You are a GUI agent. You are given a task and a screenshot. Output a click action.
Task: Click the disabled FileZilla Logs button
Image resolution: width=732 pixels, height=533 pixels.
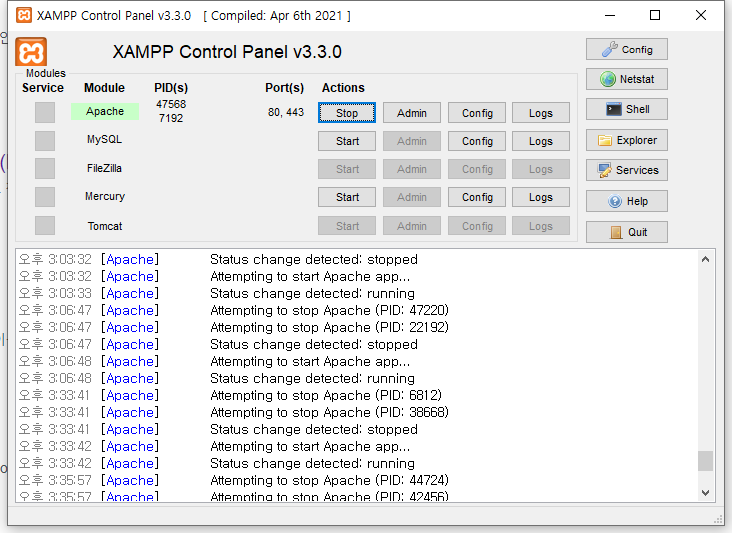[541, 169]
